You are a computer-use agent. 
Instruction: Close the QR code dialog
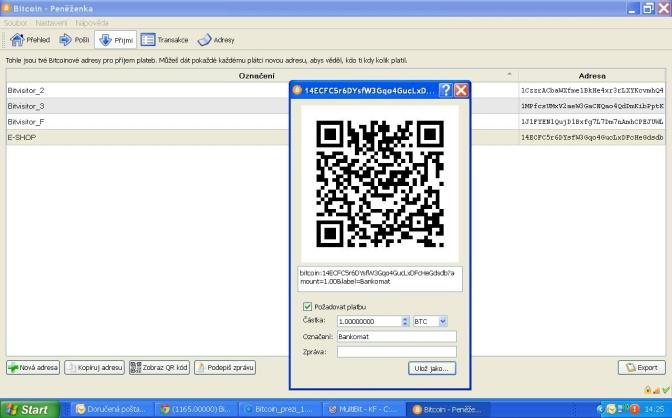pyautogui.click(x=461, y=90)
